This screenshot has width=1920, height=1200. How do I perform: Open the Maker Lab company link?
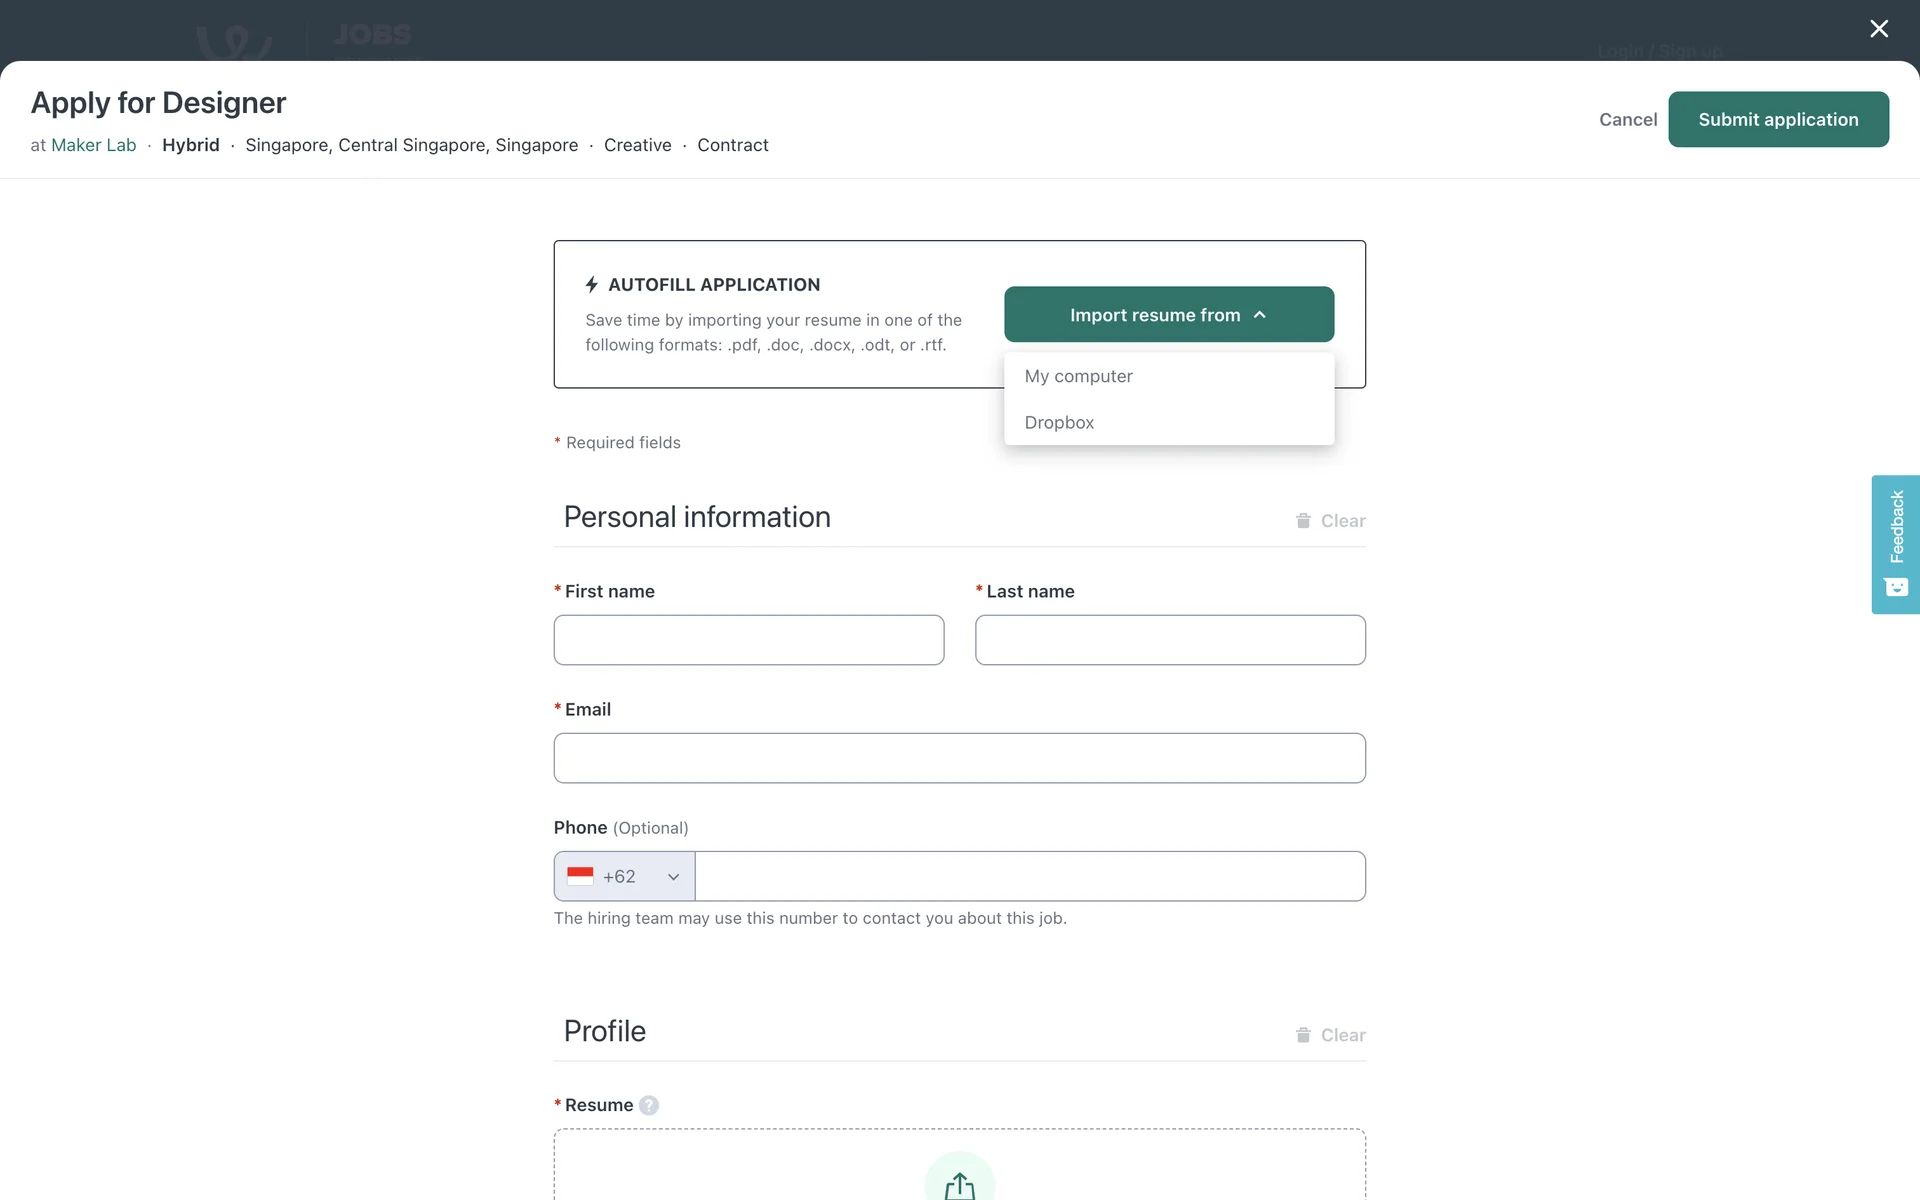click(x=93, y=145)
